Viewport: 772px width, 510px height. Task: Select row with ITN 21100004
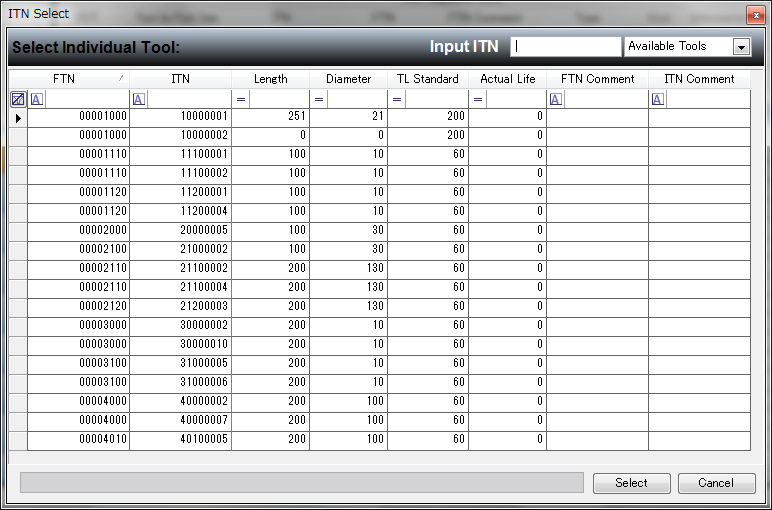(389, 287)
